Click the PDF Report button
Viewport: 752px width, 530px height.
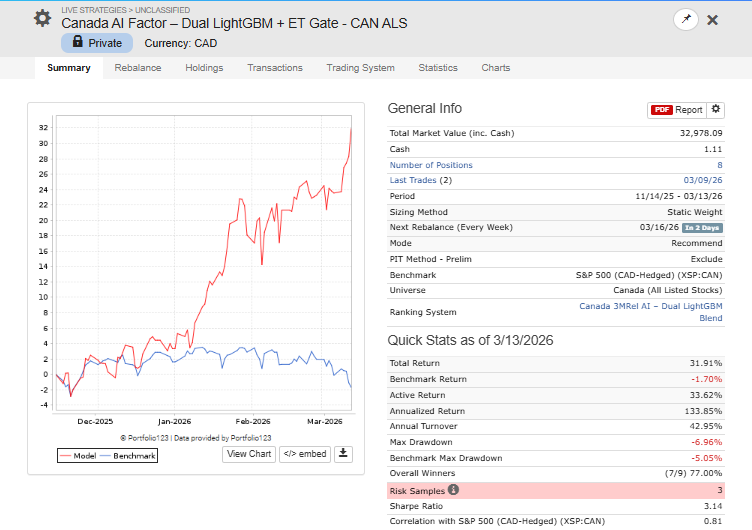point(677,110)
